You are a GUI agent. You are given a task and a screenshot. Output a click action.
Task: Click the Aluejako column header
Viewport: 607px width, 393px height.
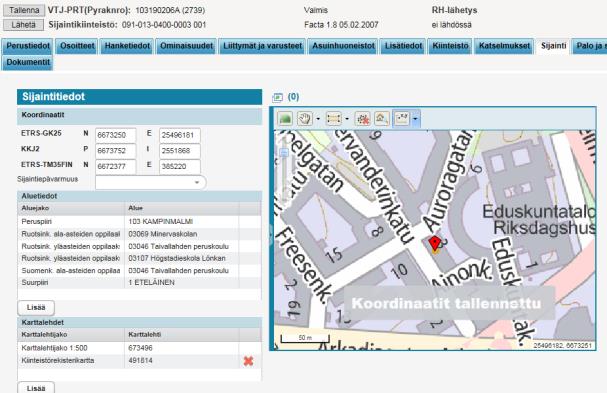(x=71, y=208)
